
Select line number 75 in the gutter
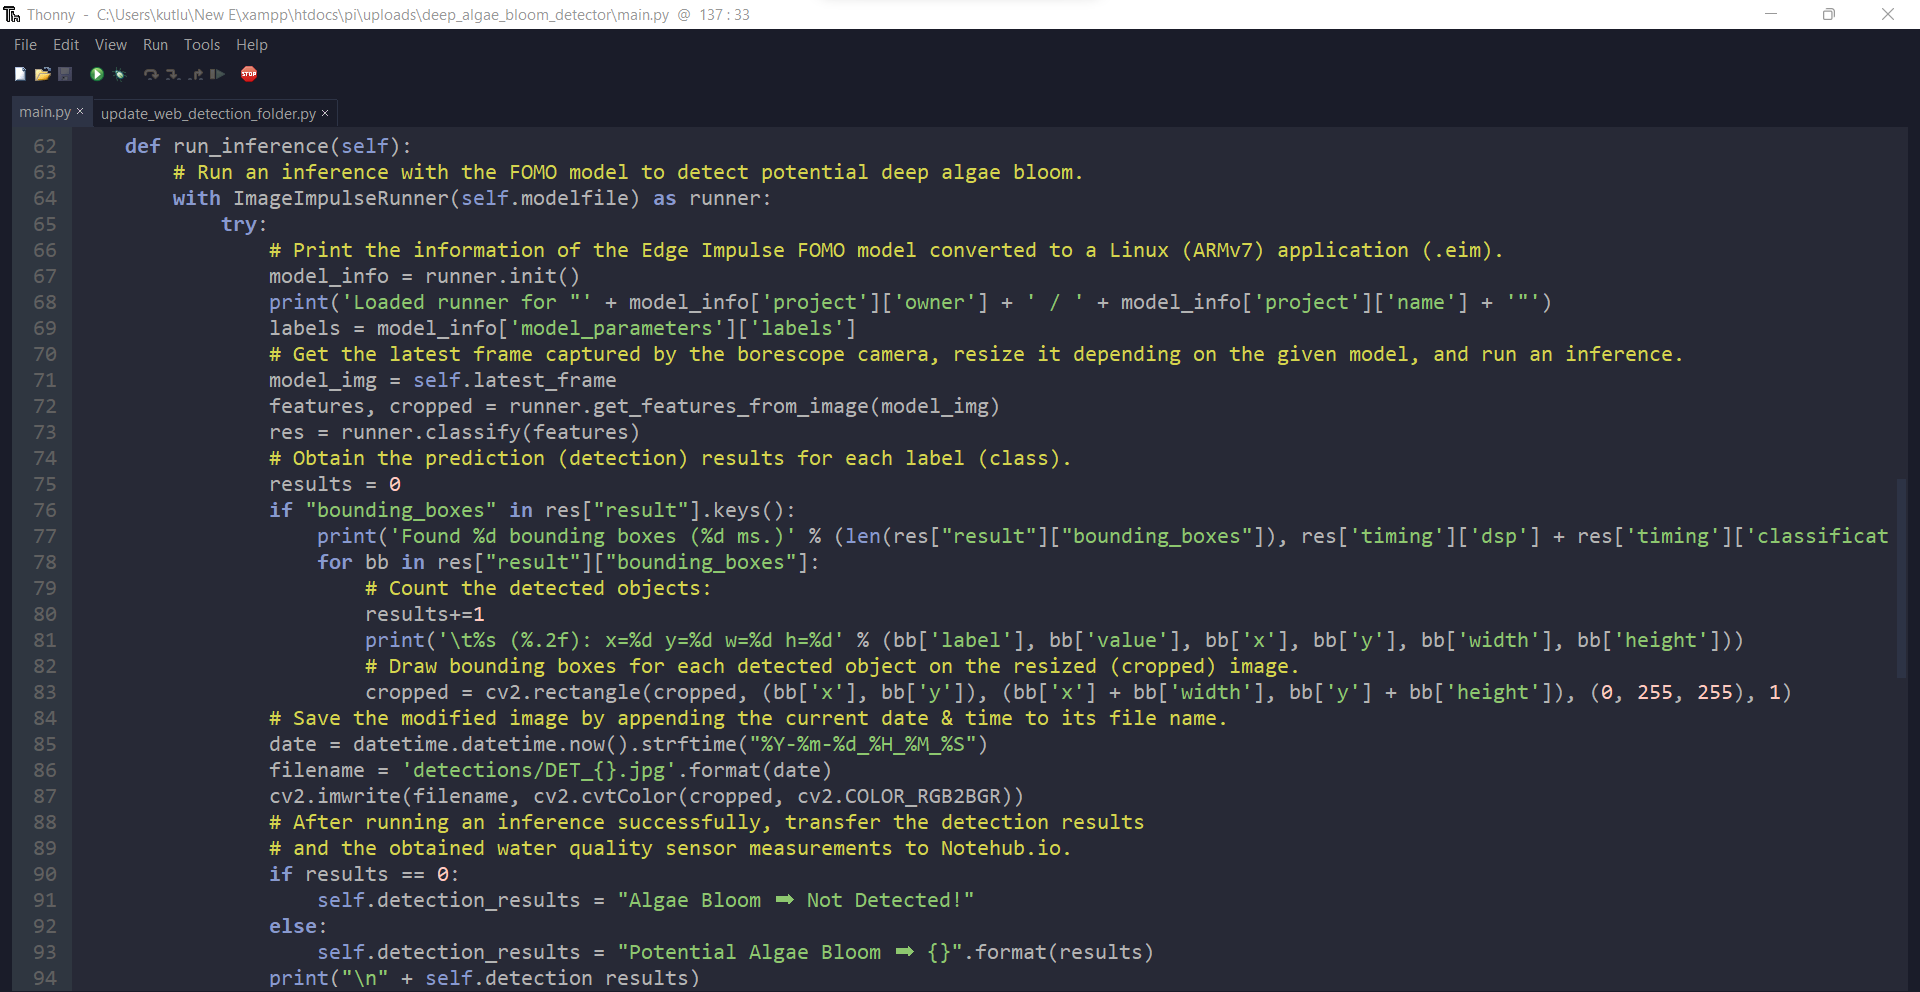44,484
